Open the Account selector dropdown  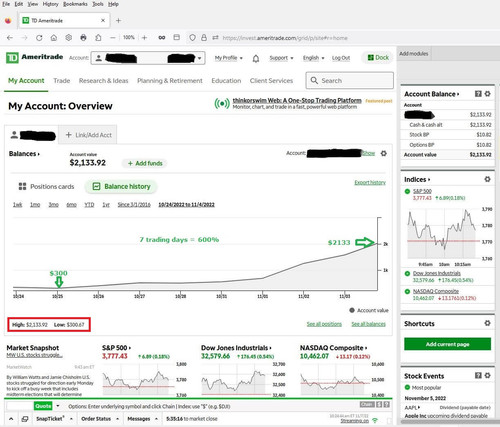[148, 58]
